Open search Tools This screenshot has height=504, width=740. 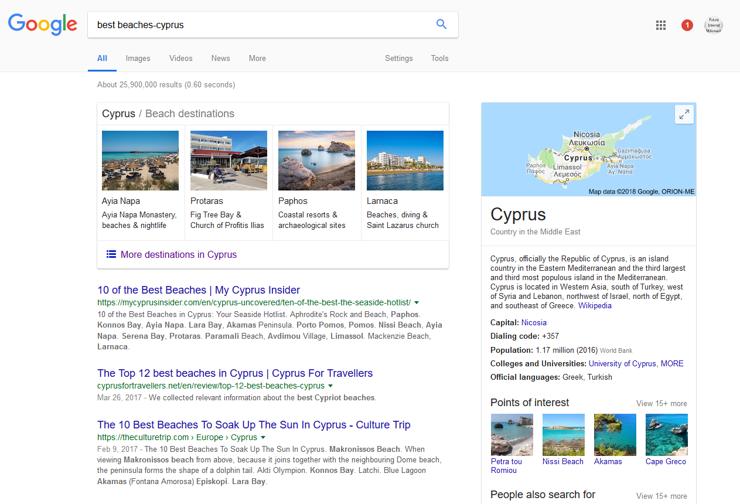pyautogui.click(x=439, y=58)
